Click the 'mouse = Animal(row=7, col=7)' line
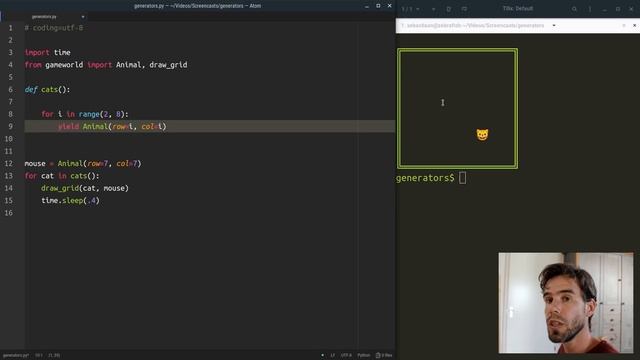This screenshot has width=640, height=360. 83,163
